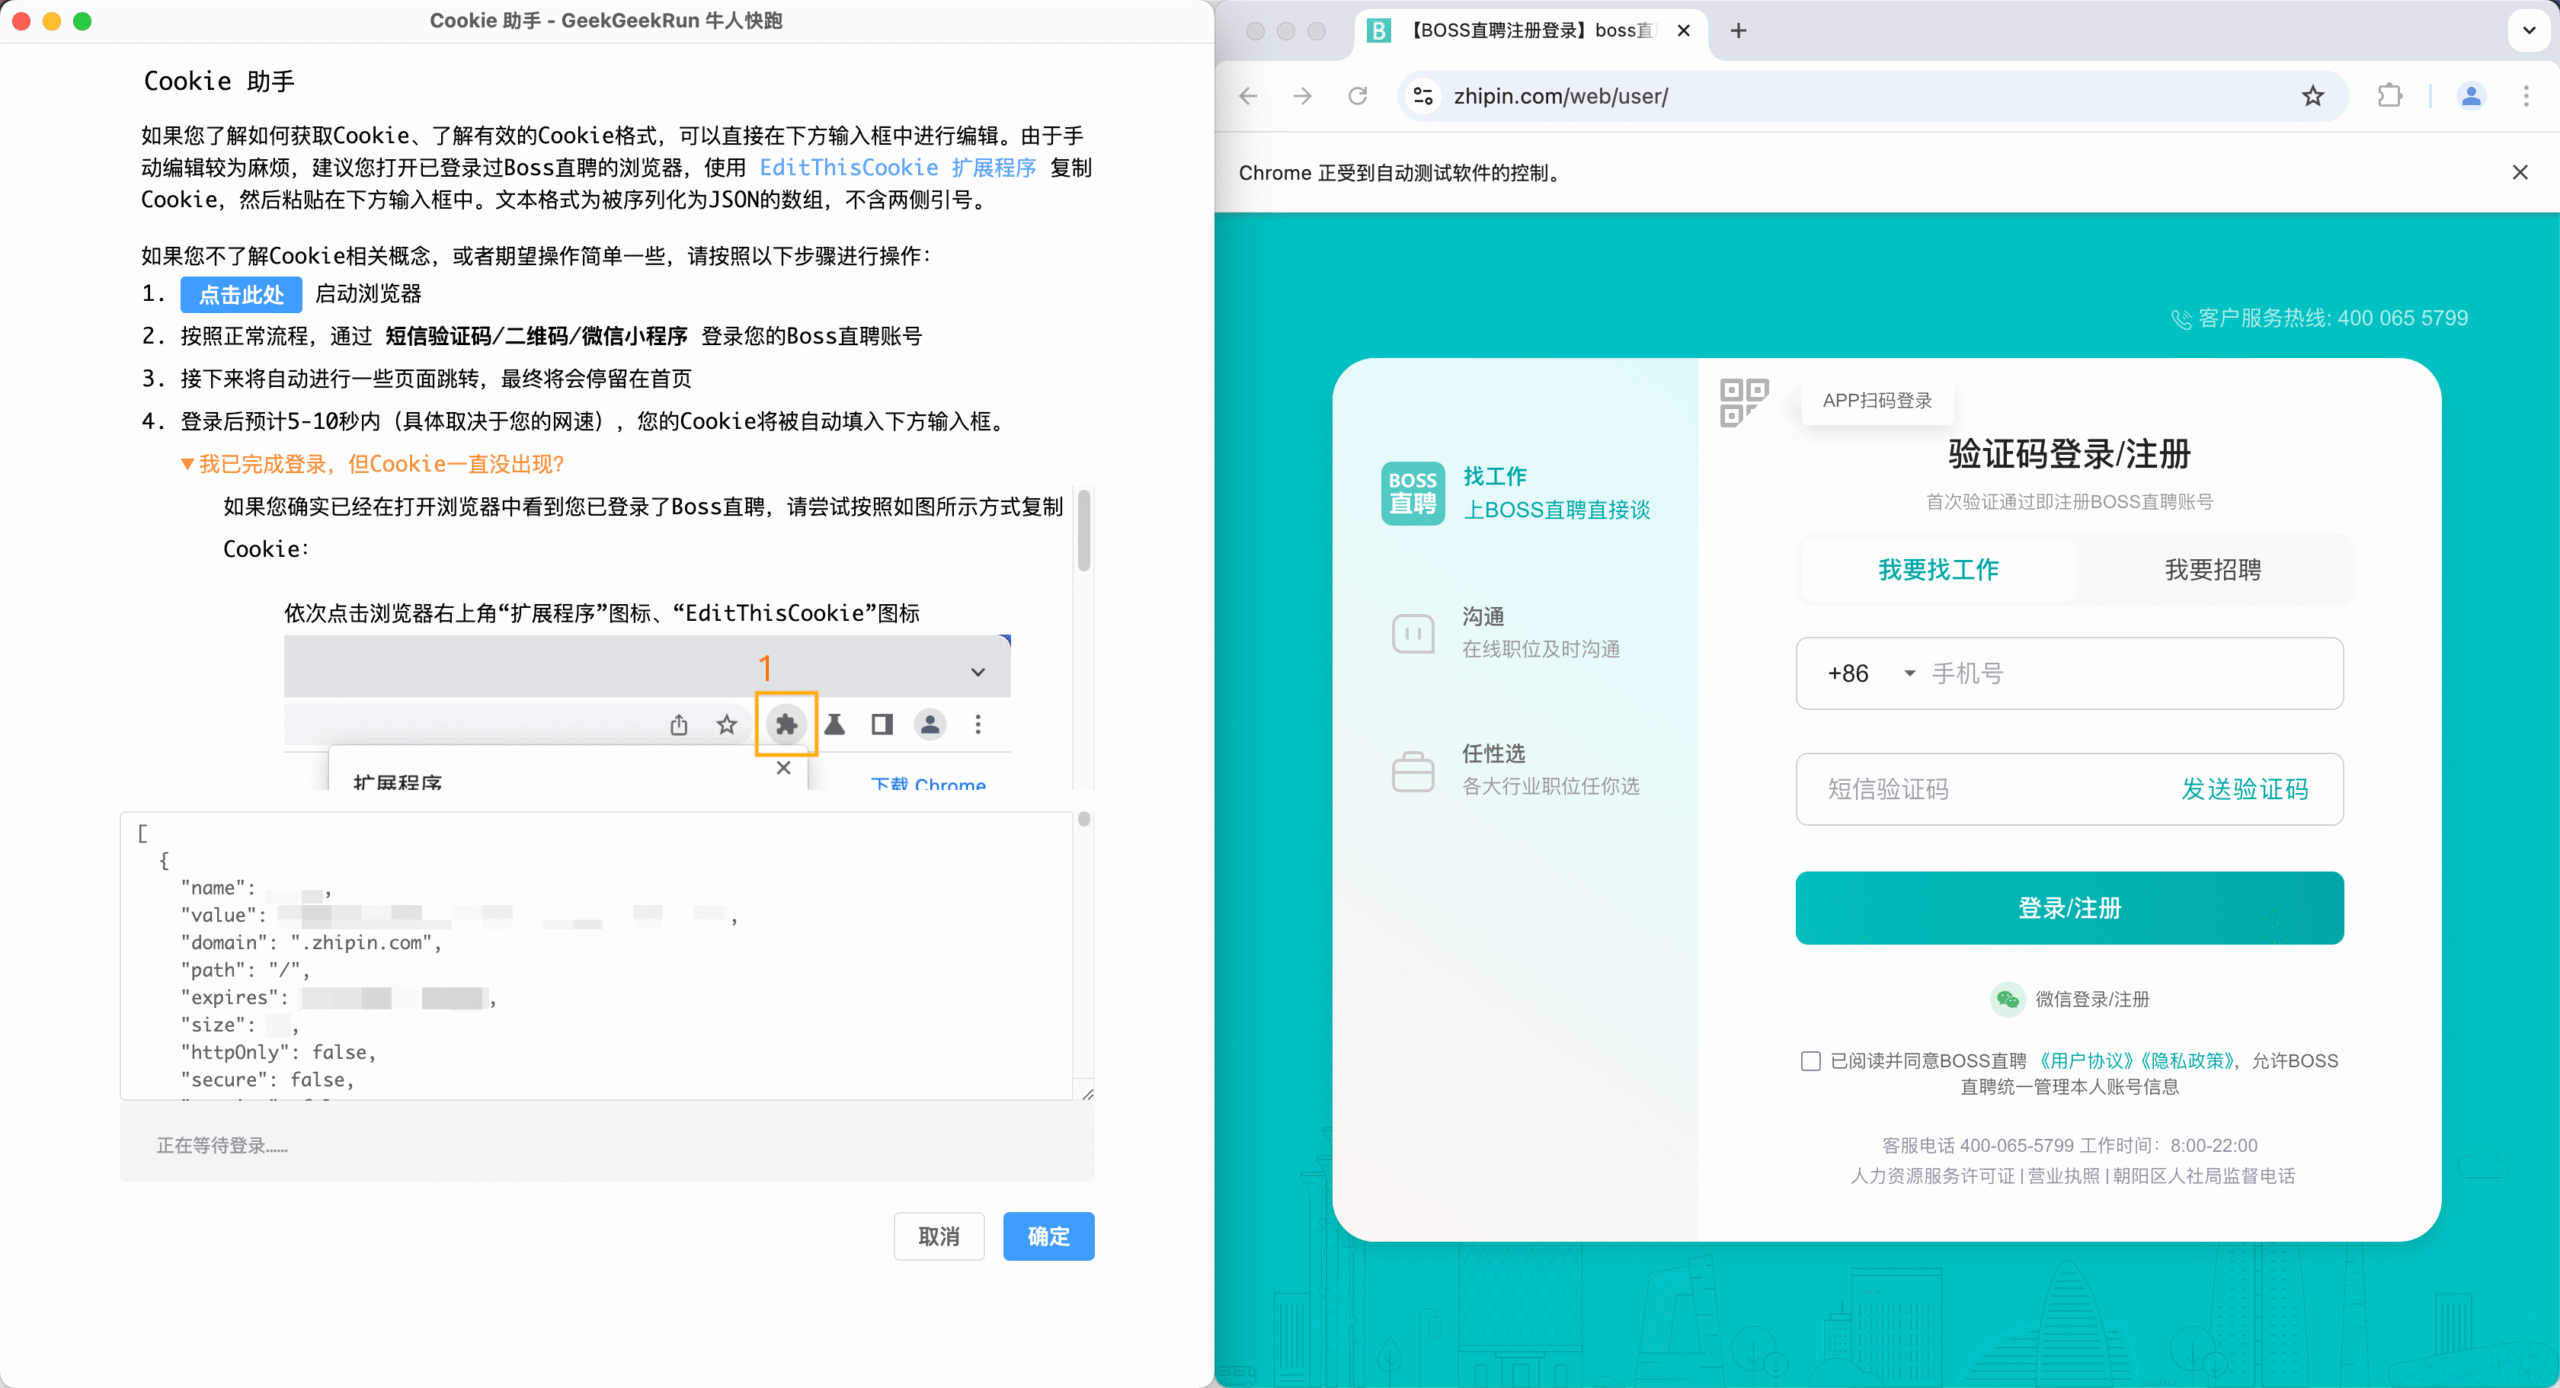Bookmark the page with the star icon

click(x=2312, y=96)
